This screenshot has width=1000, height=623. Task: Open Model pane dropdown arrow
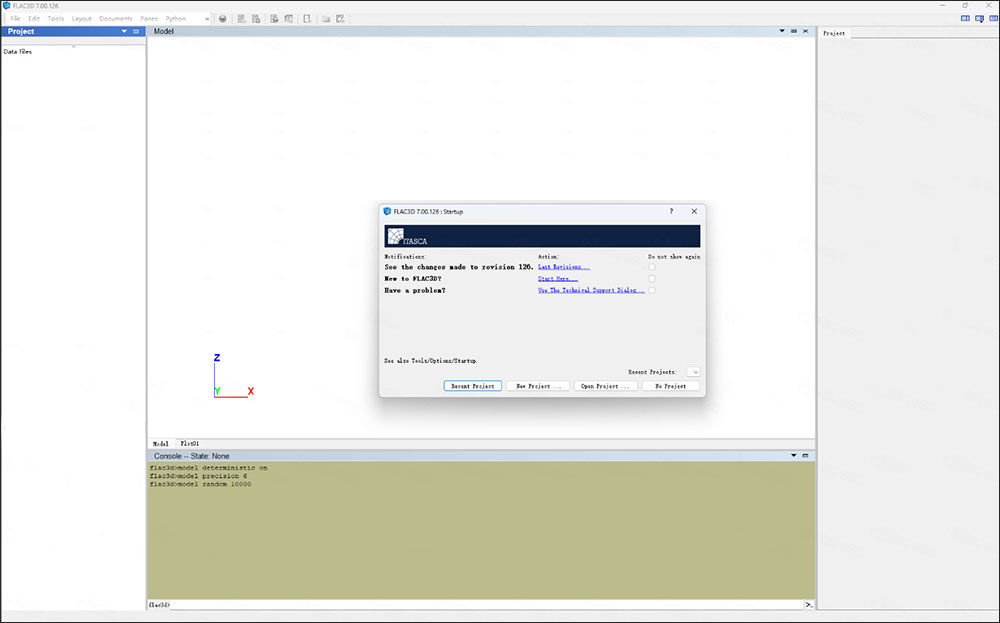[x=782, y=31]
